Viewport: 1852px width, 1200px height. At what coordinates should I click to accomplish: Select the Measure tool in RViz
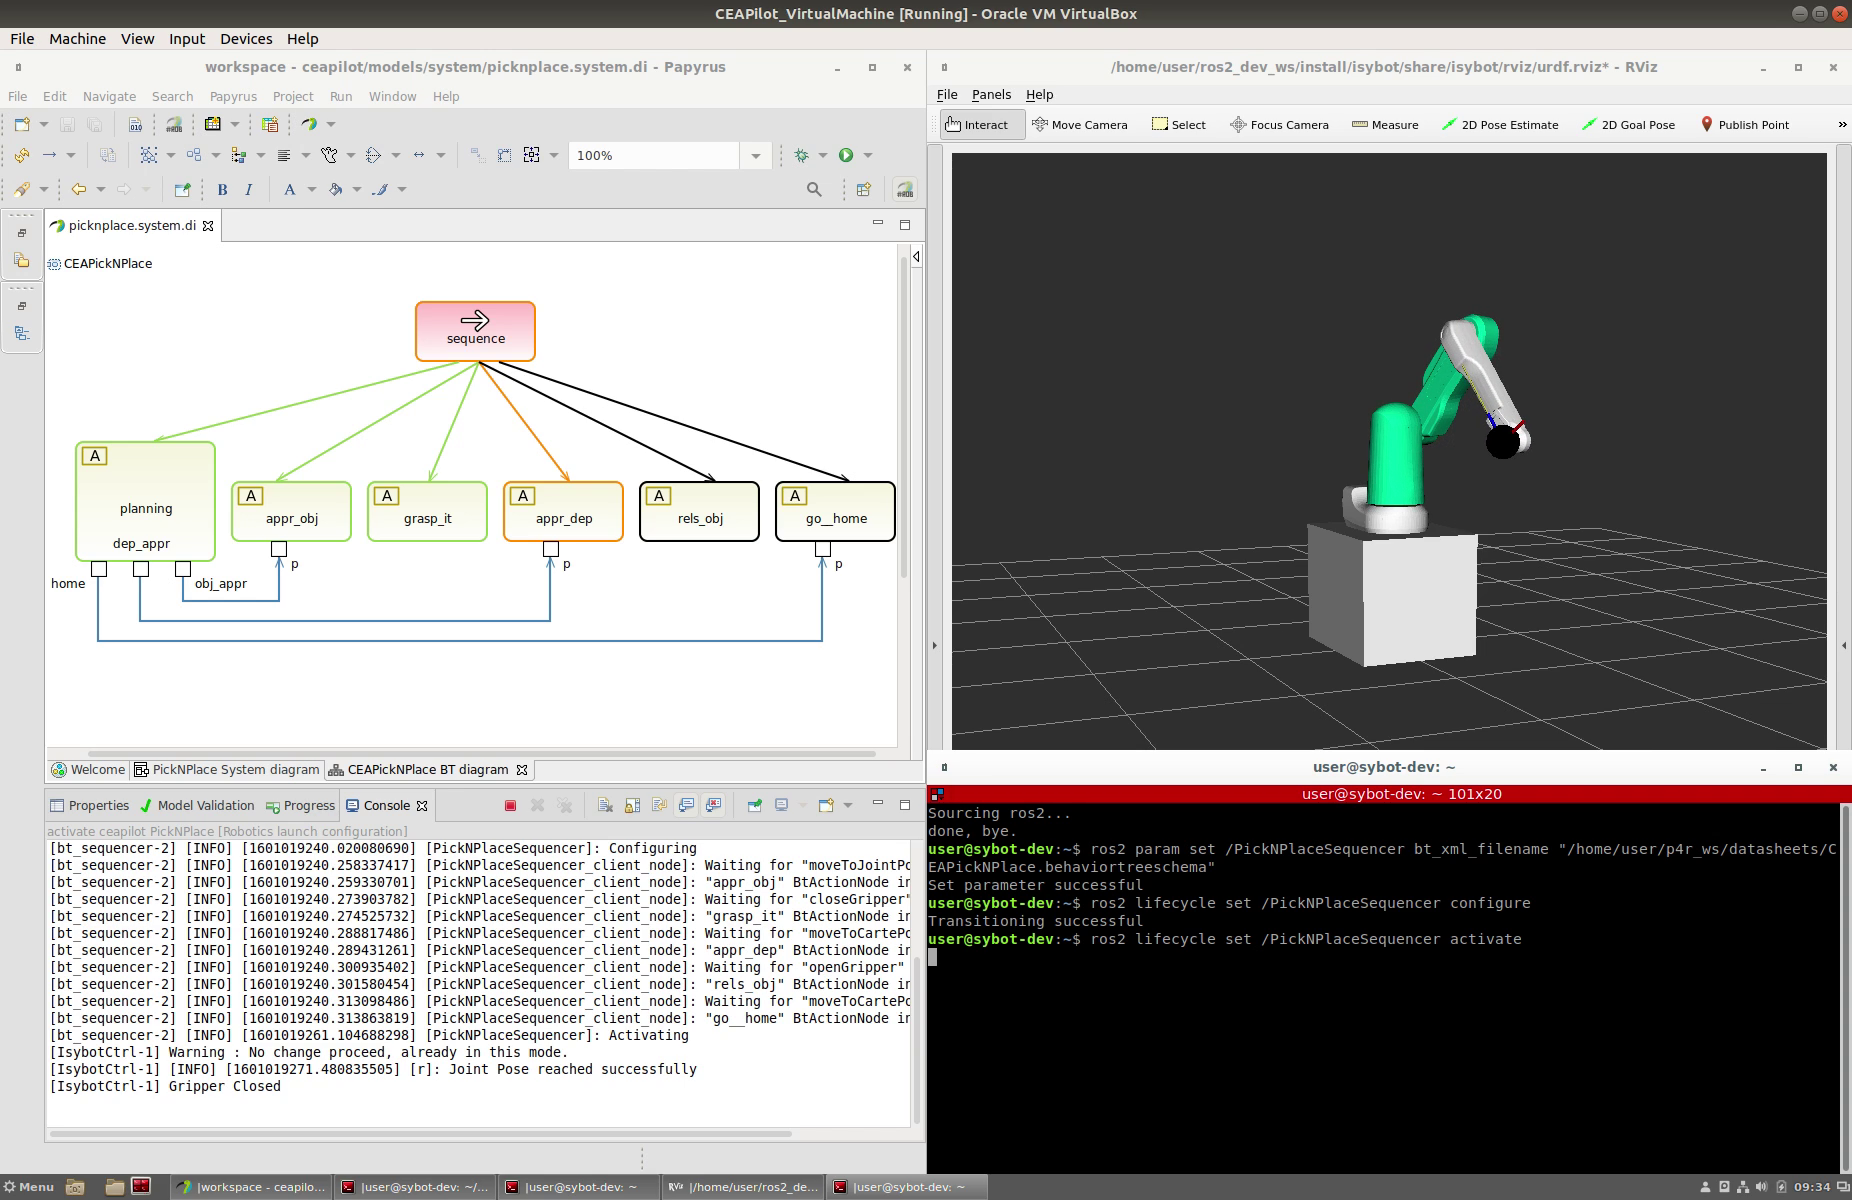(x=1386, y=124)
